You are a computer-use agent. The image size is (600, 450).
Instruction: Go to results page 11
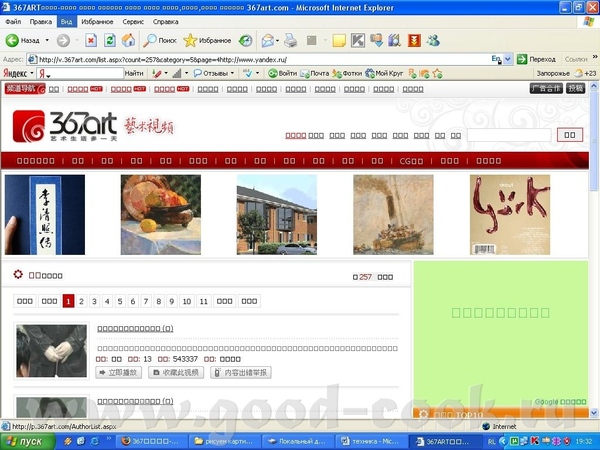pyautogui.click(x=204, y=301)
